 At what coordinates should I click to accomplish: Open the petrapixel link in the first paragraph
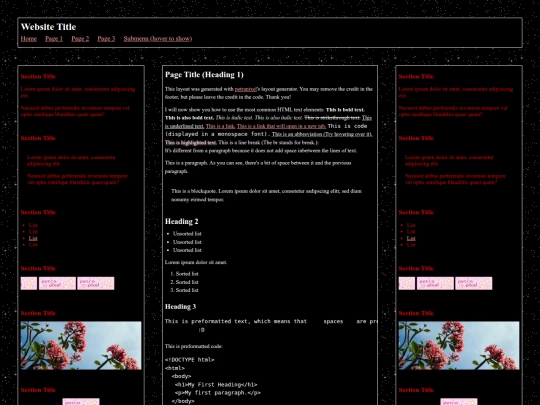tap(246, 89)
